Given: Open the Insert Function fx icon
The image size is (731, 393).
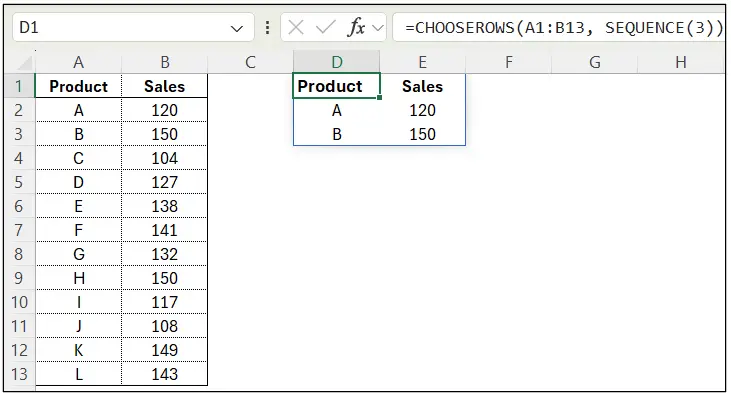Looking at the screenshot, I should click(356, 28).
